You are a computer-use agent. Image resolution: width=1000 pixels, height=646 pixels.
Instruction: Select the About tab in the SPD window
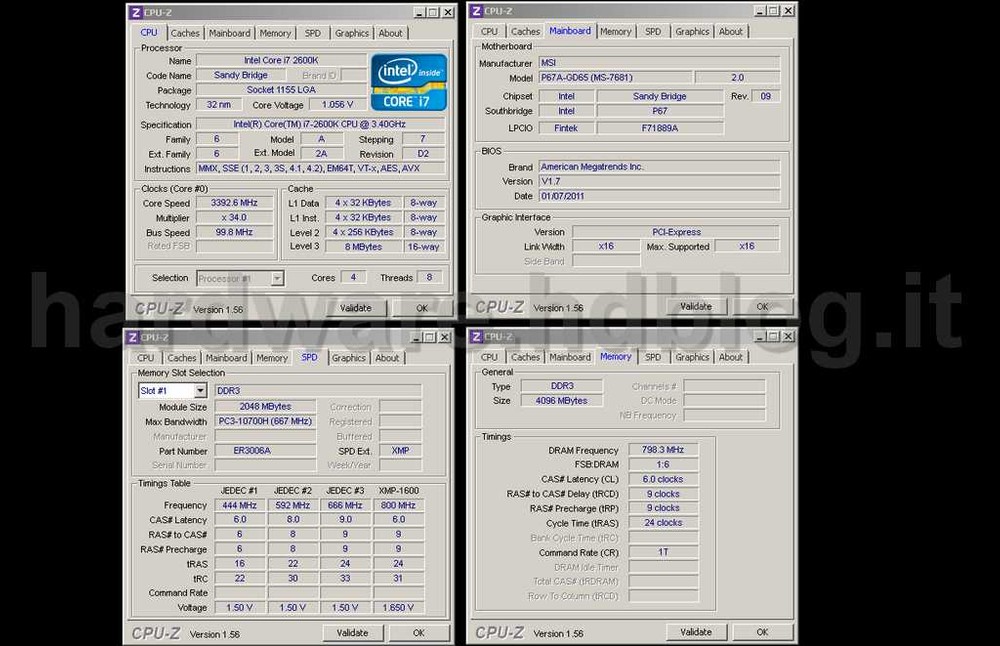click(x=387, y=358)
